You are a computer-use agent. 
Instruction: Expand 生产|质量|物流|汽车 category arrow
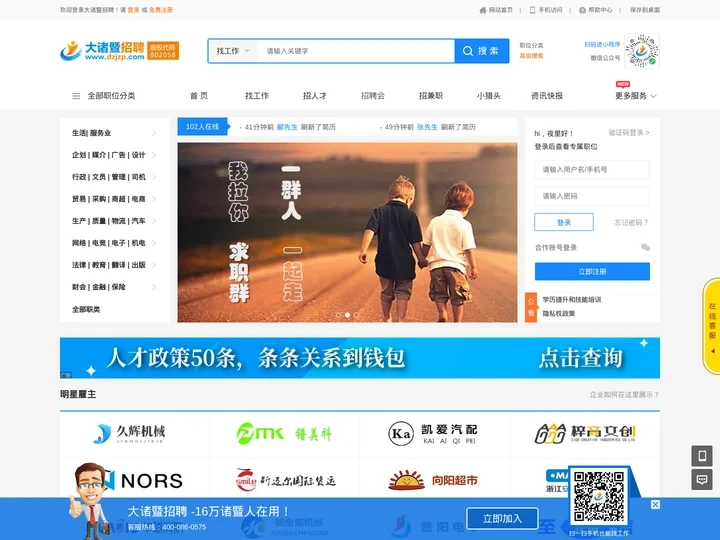coord(154,221)
